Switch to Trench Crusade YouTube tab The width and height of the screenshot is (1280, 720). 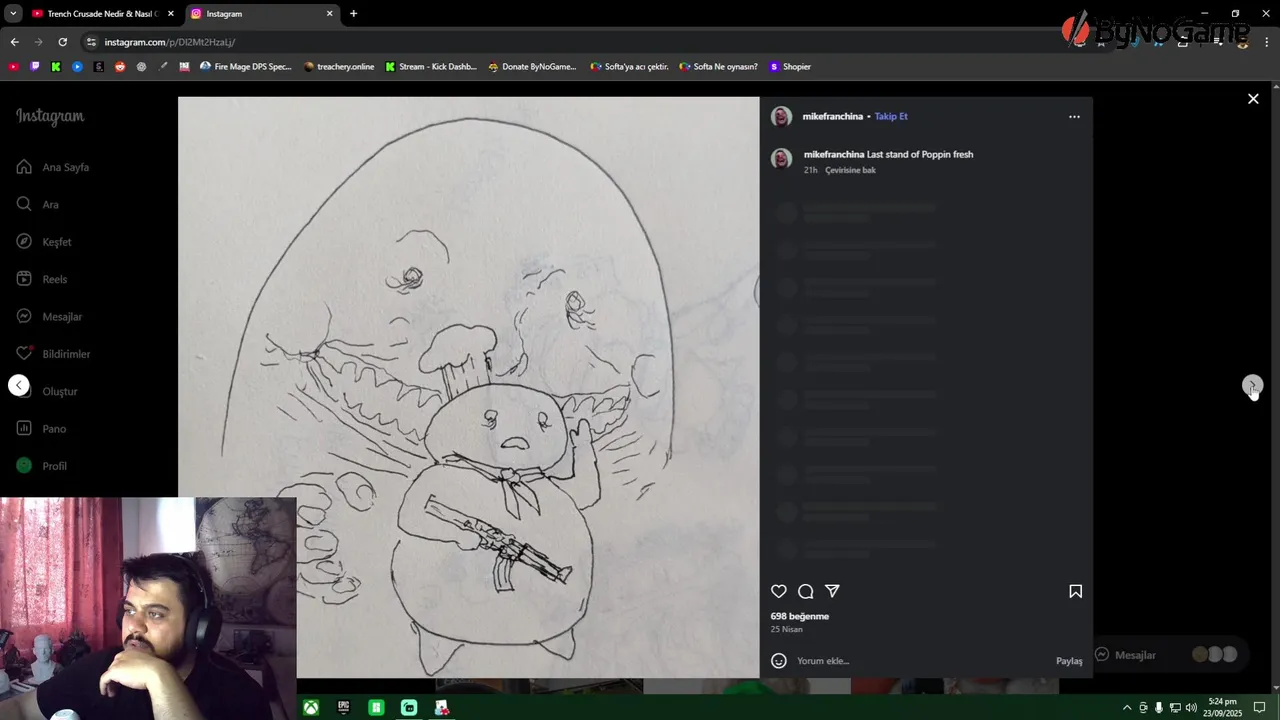click(100, 14)
